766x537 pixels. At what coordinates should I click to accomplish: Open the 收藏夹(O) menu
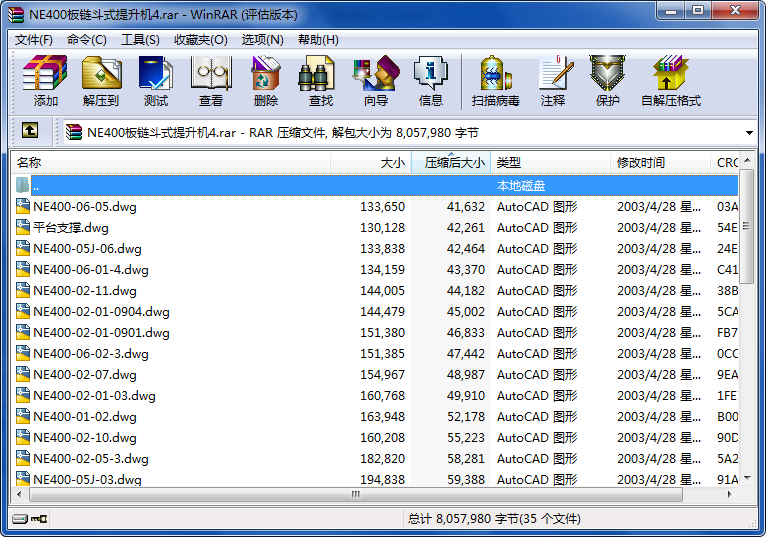tap(201, 40)
